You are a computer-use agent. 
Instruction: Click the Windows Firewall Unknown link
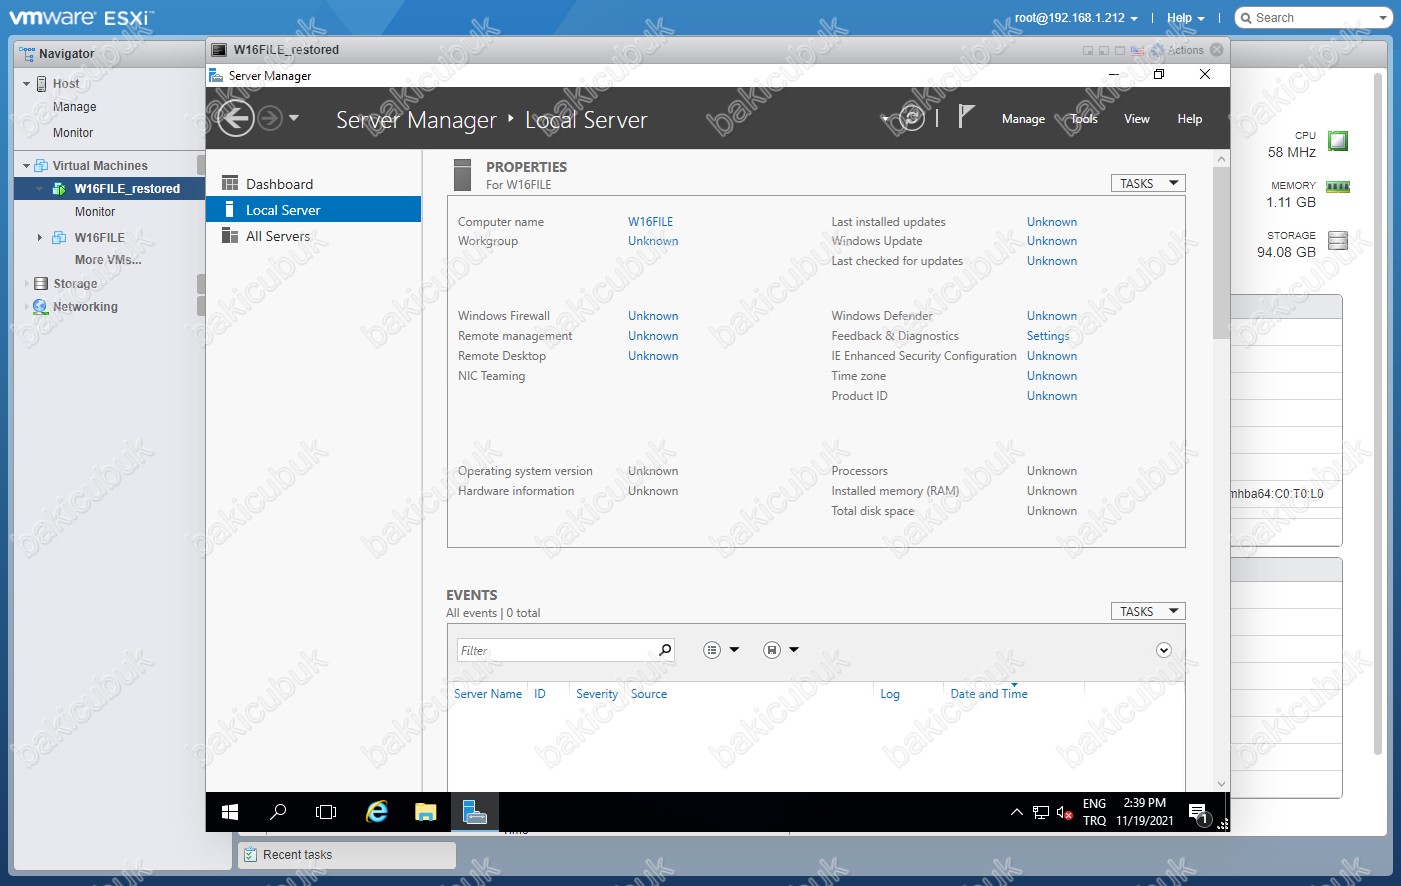653,316
